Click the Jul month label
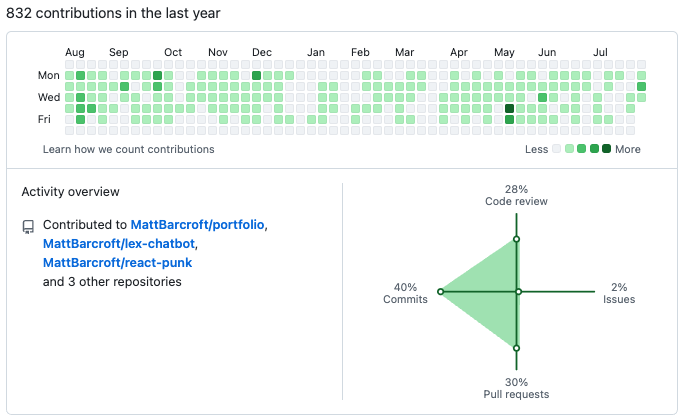This screenshot has width=685, height=420. point(600,52)
